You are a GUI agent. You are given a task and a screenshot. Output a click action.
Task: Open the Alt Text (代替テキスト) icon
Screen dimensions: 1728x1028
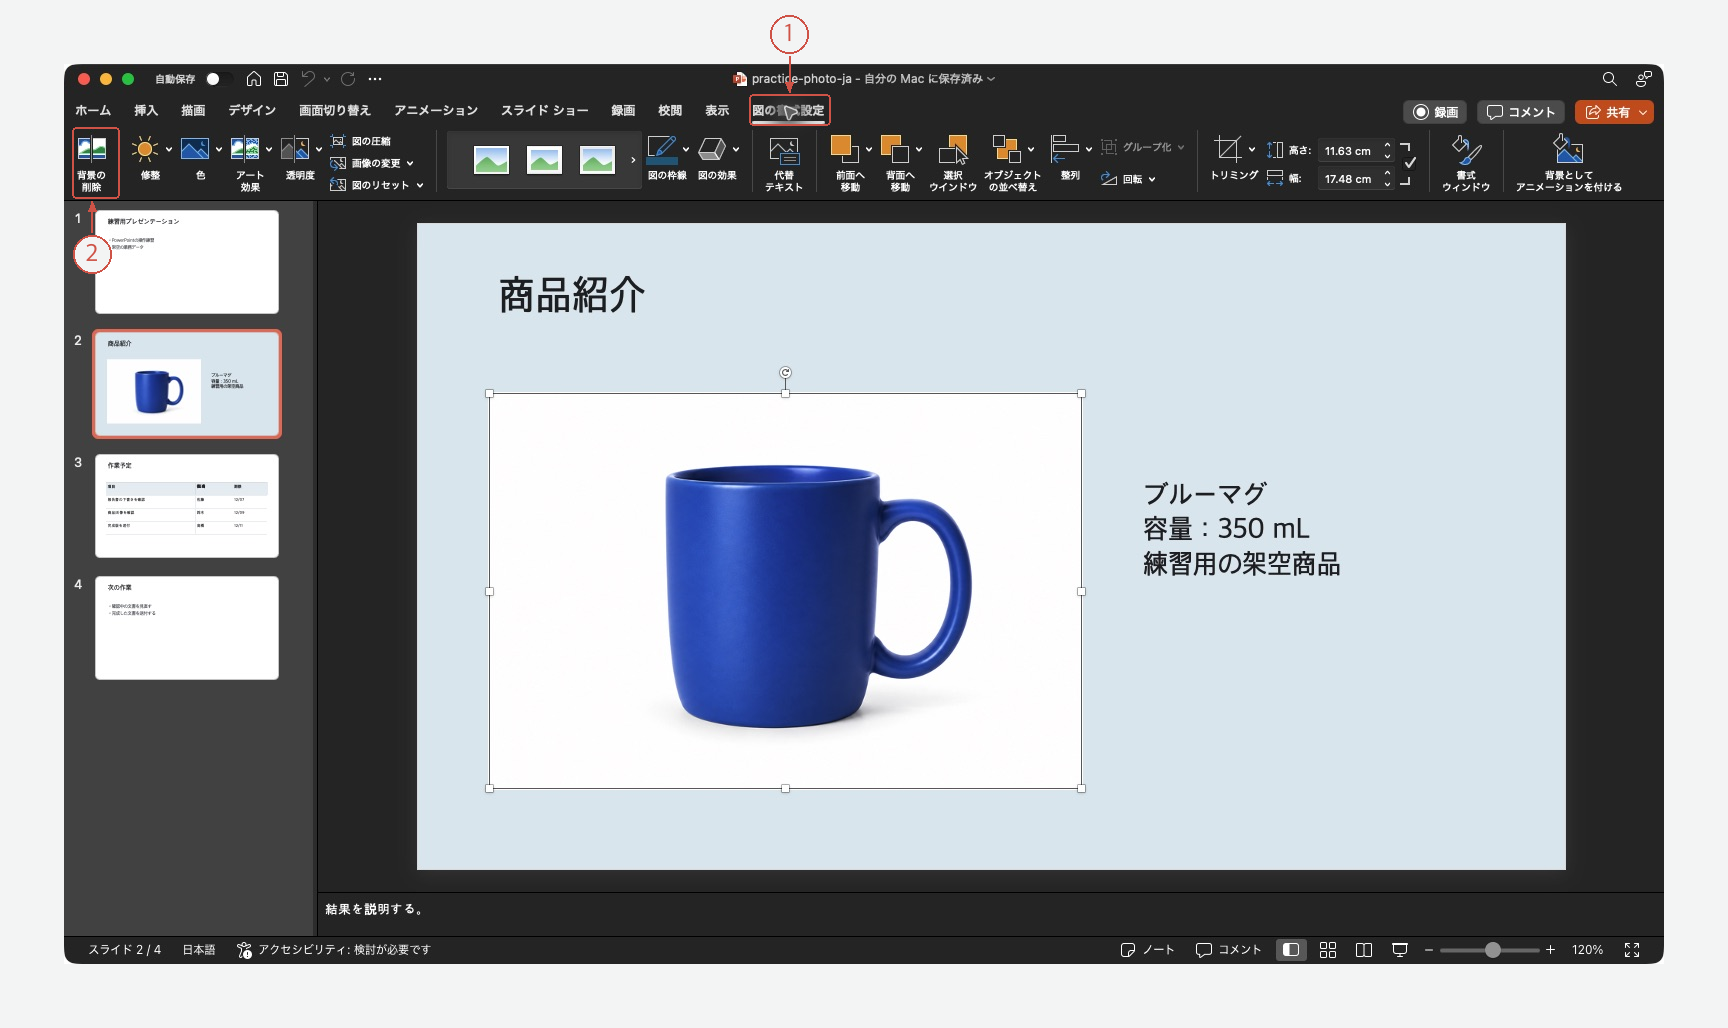(784, 151)
